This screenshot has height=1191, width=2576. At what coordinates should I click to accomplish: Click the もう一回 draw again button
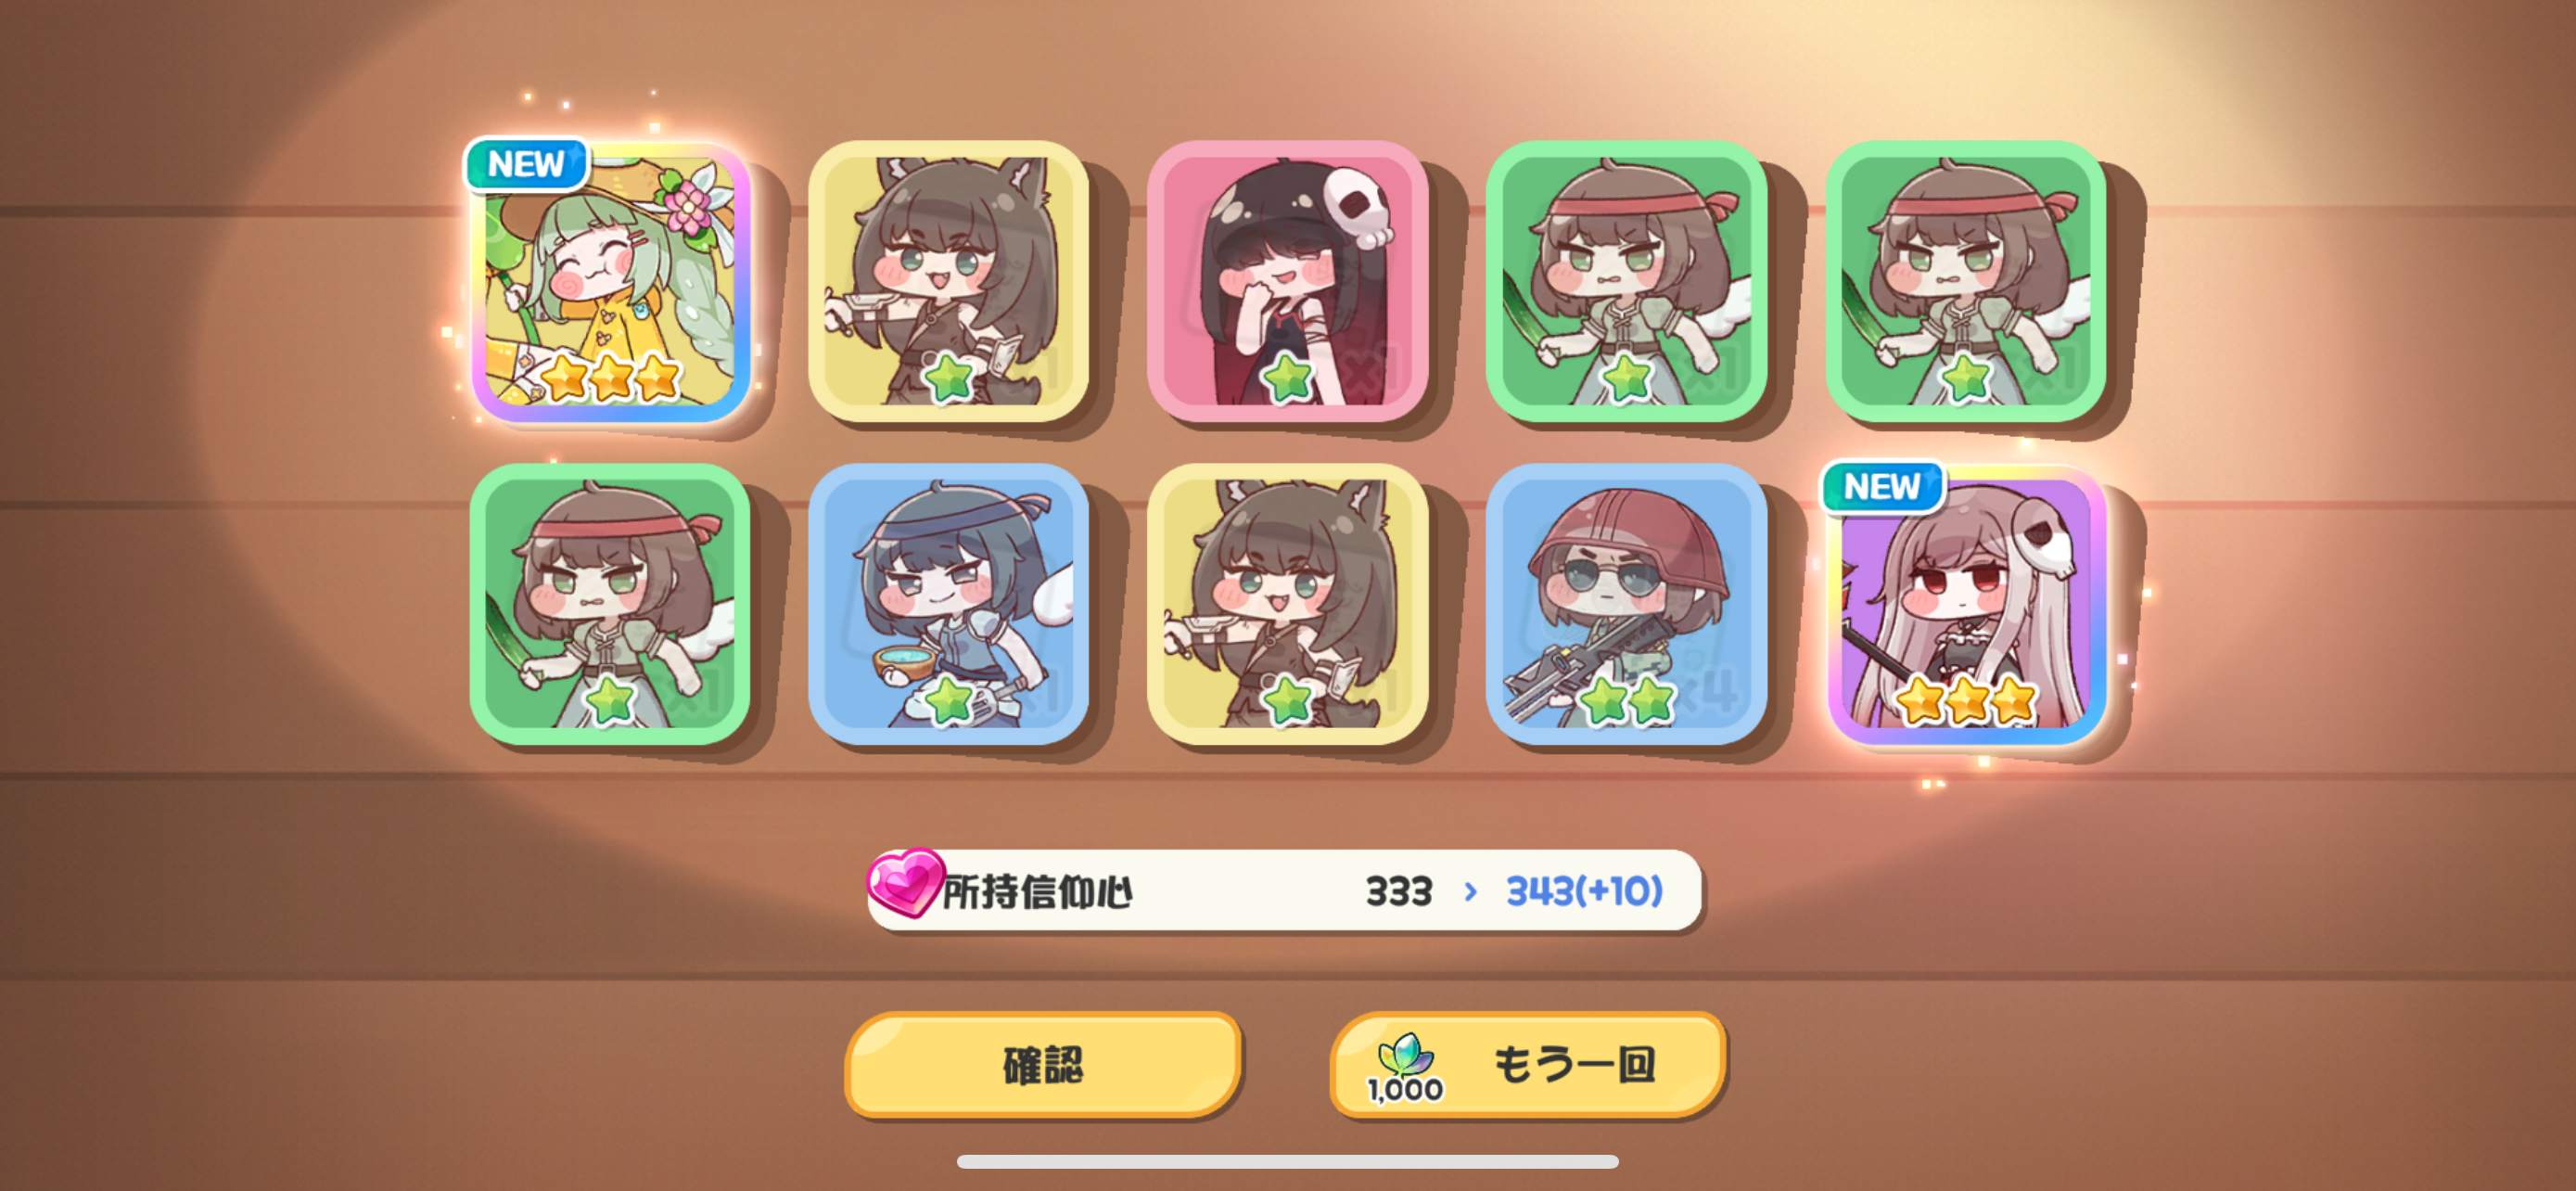(1528, 1064)
